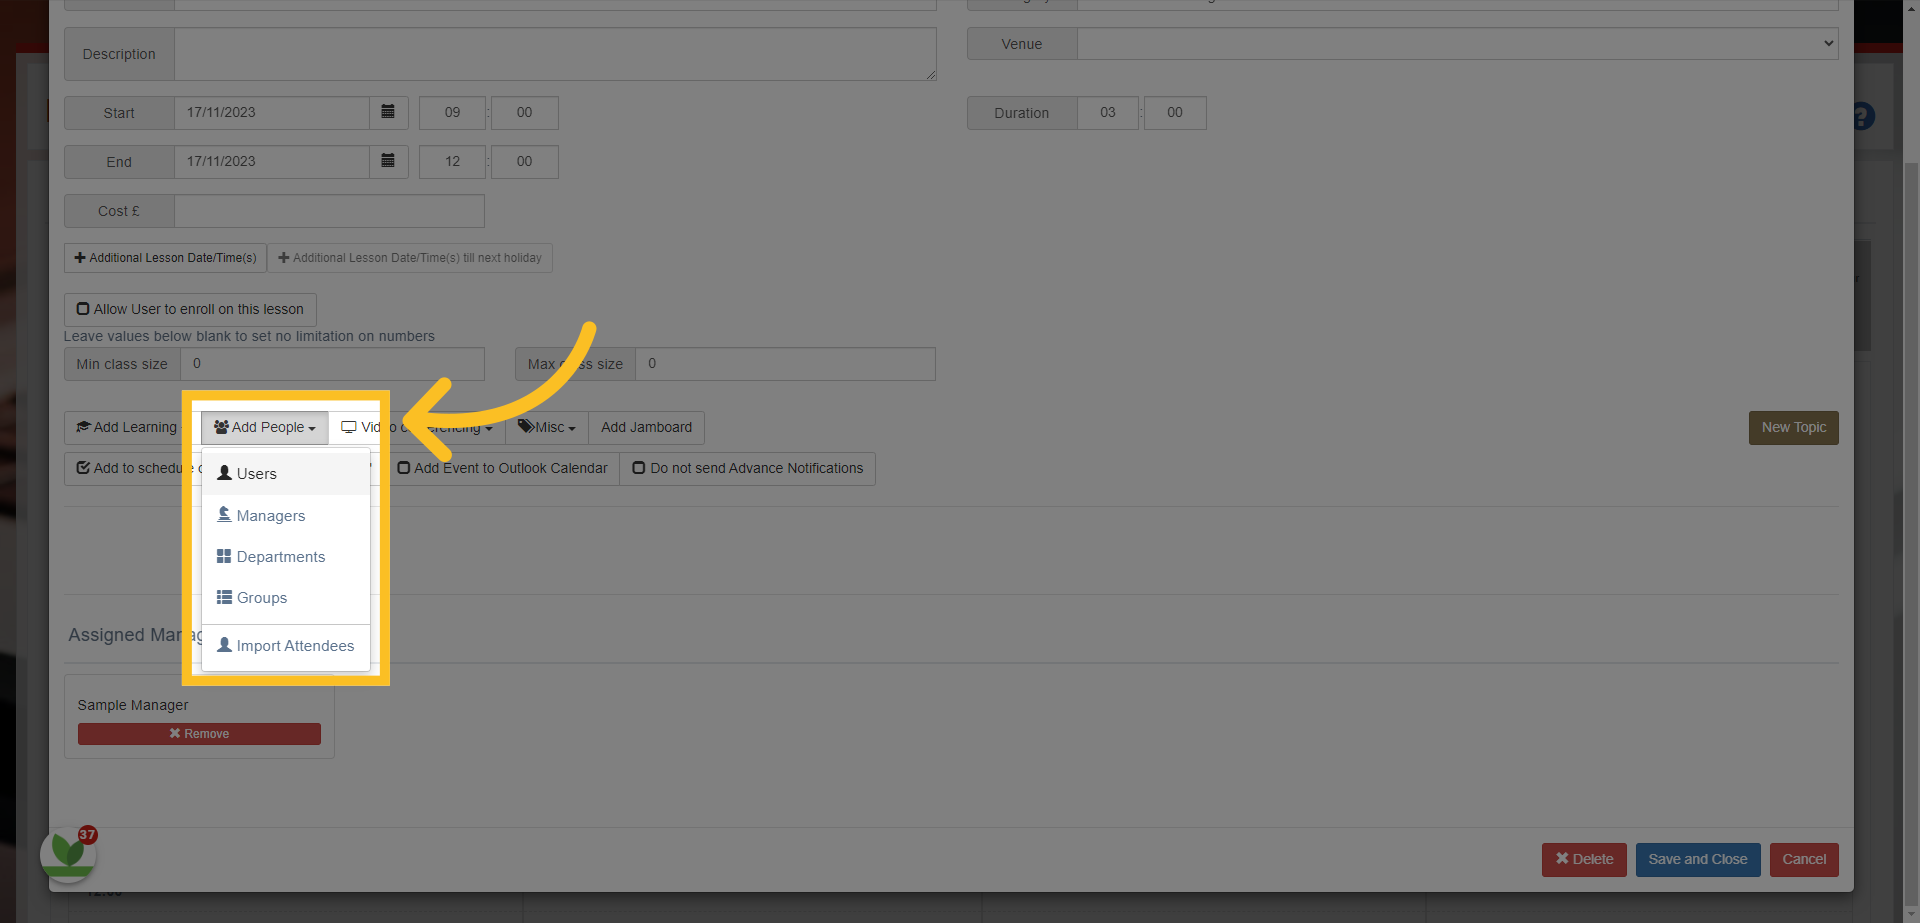Click the New Topic button
This screenshot has height=923, width=1920.
1793,427
